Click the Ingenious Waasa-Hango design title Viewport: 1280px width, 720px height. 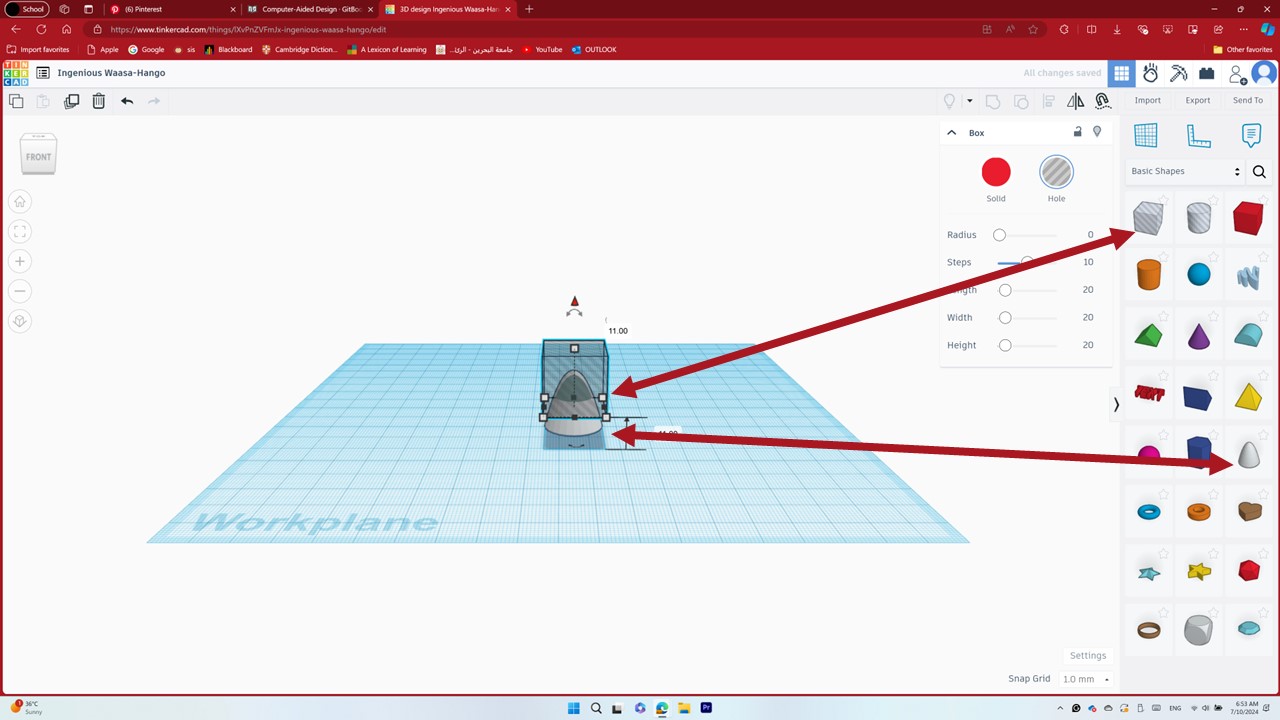tap(111, 73)
